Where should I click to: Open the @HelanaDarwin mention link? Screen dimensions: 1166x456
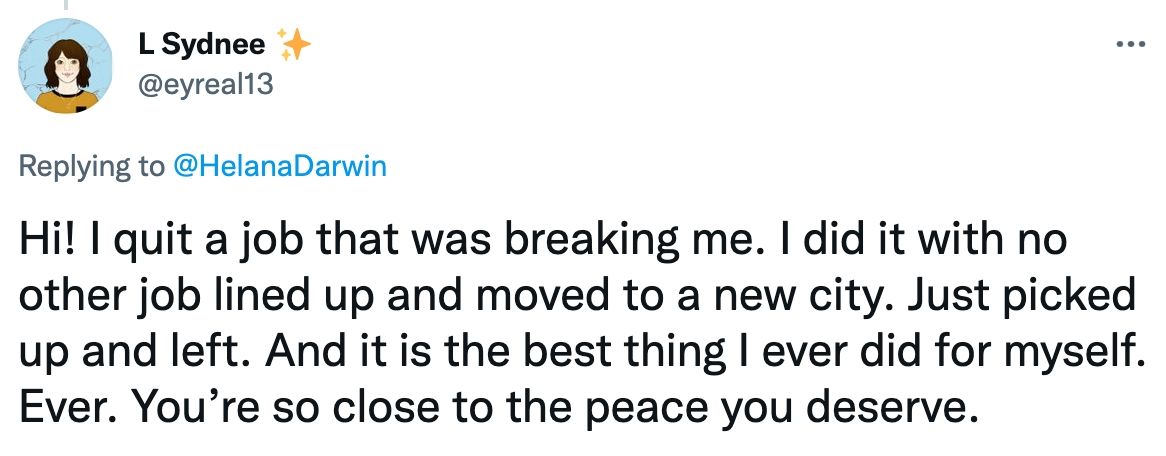280,166
